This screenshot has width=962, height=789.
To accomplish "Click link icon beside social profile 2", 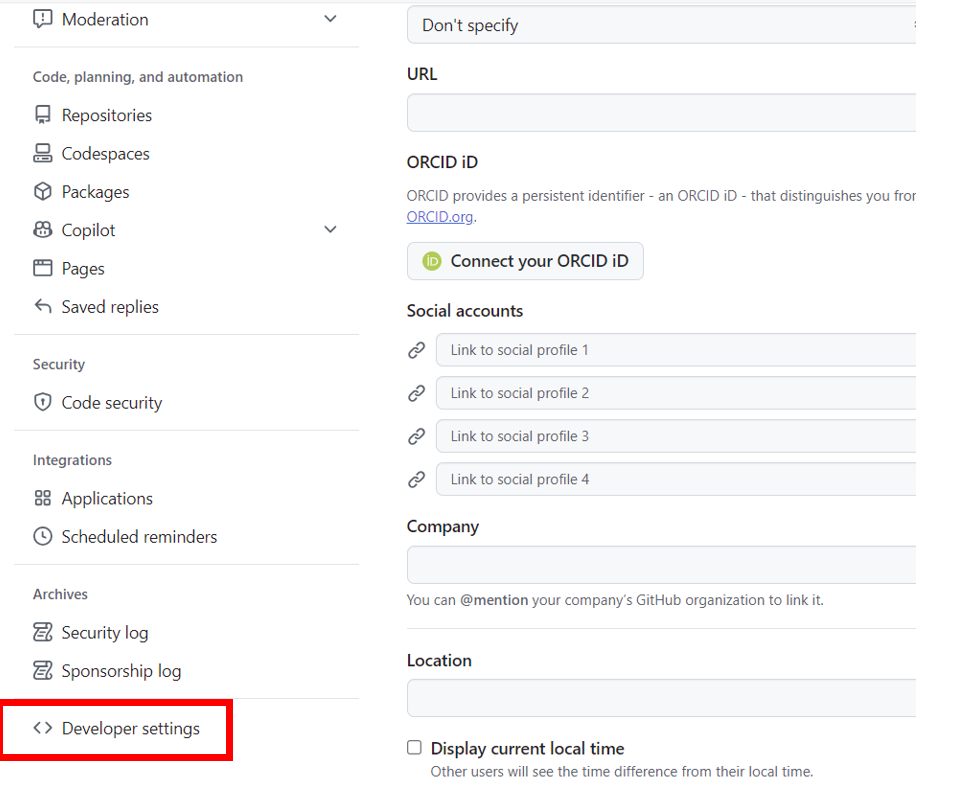I will pos(417,393).
